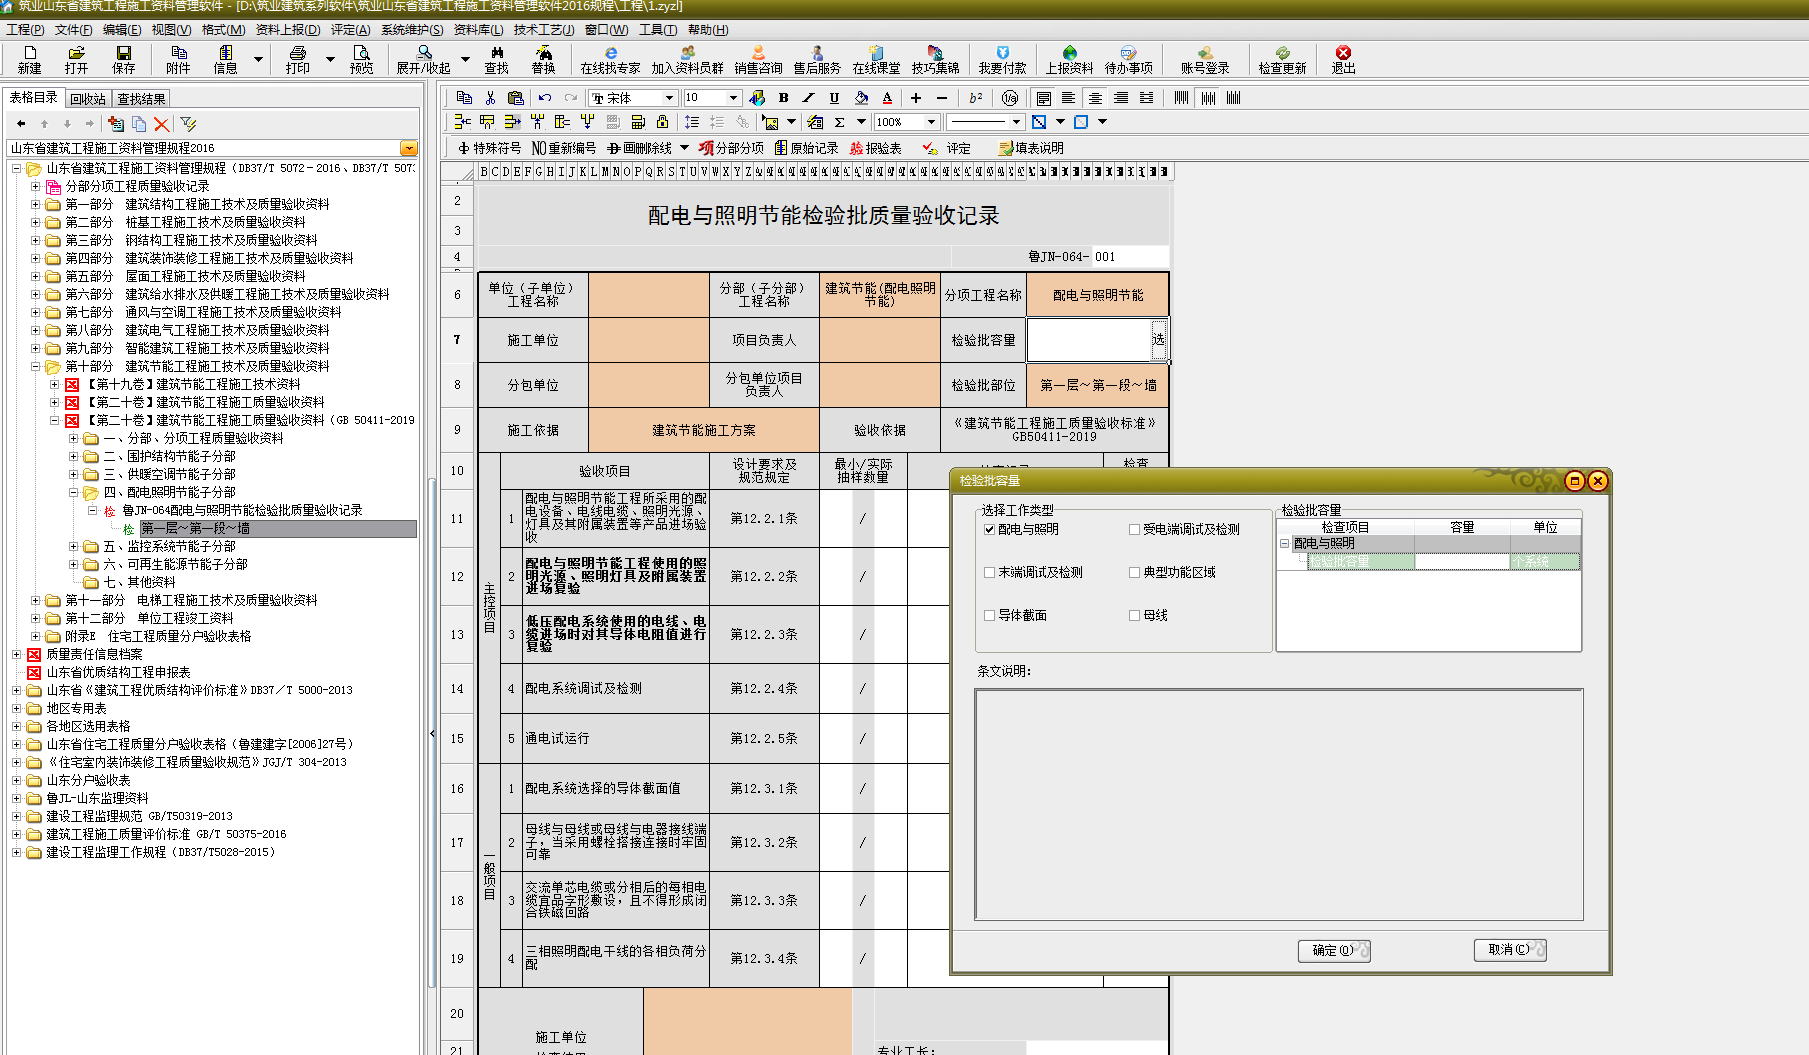Screen dimensions: 1809x1055
Task: Click the 打开 (Open) toolbar icon
Action: coord(76,59)
